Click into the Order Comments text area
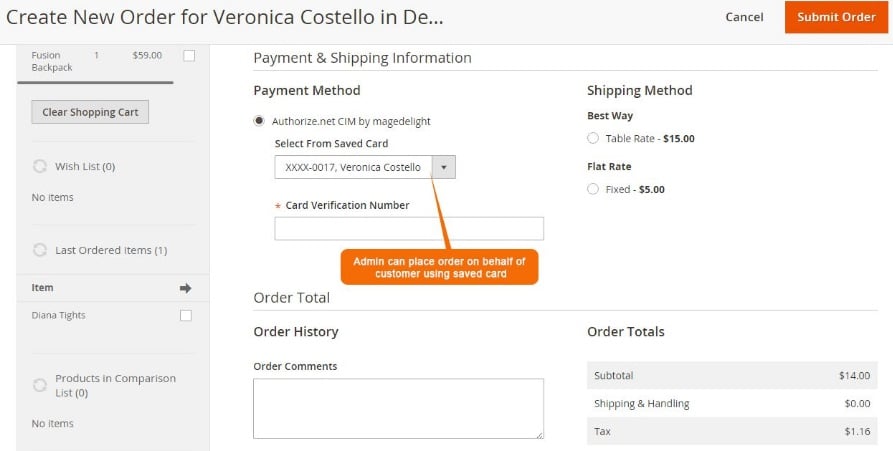The width and height of the screenshot is (893, 451). point(398,408)
